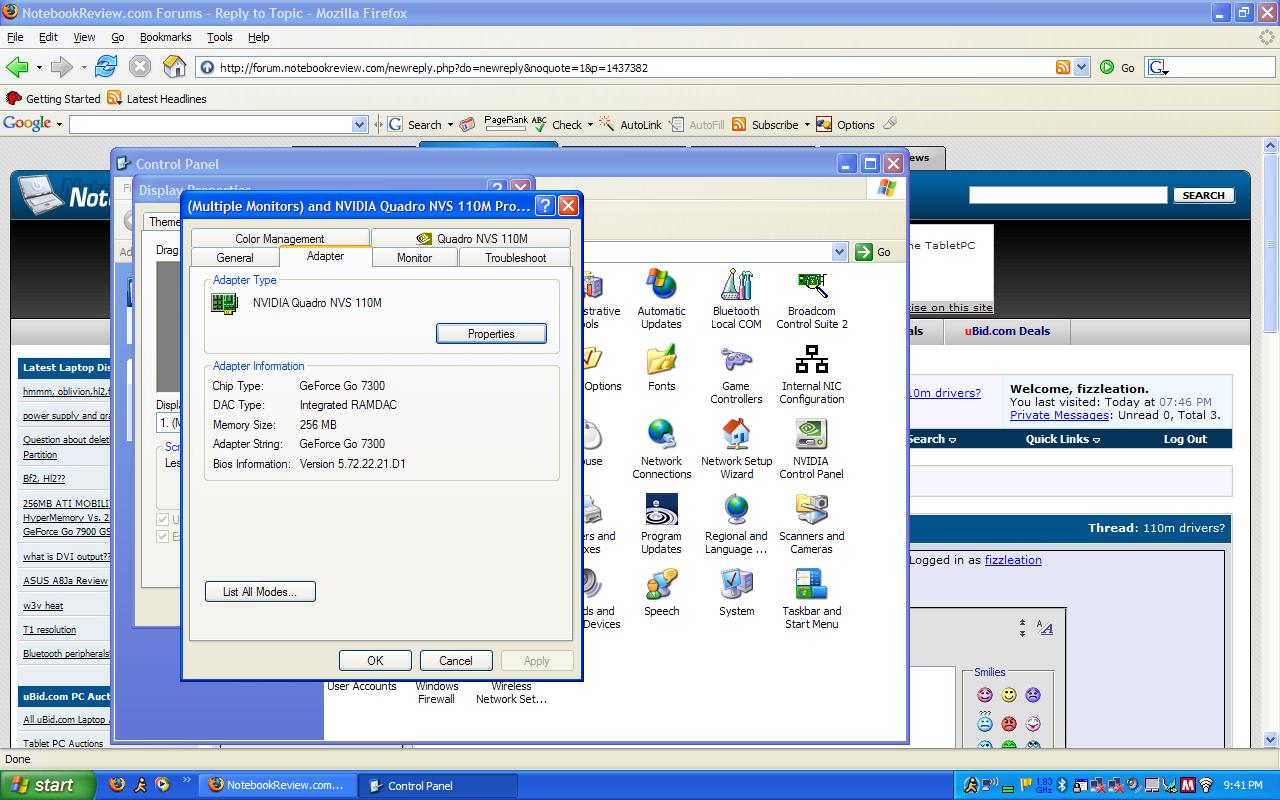
Task: Launch Network Setup Wizard icon
Action: point(736,449)
